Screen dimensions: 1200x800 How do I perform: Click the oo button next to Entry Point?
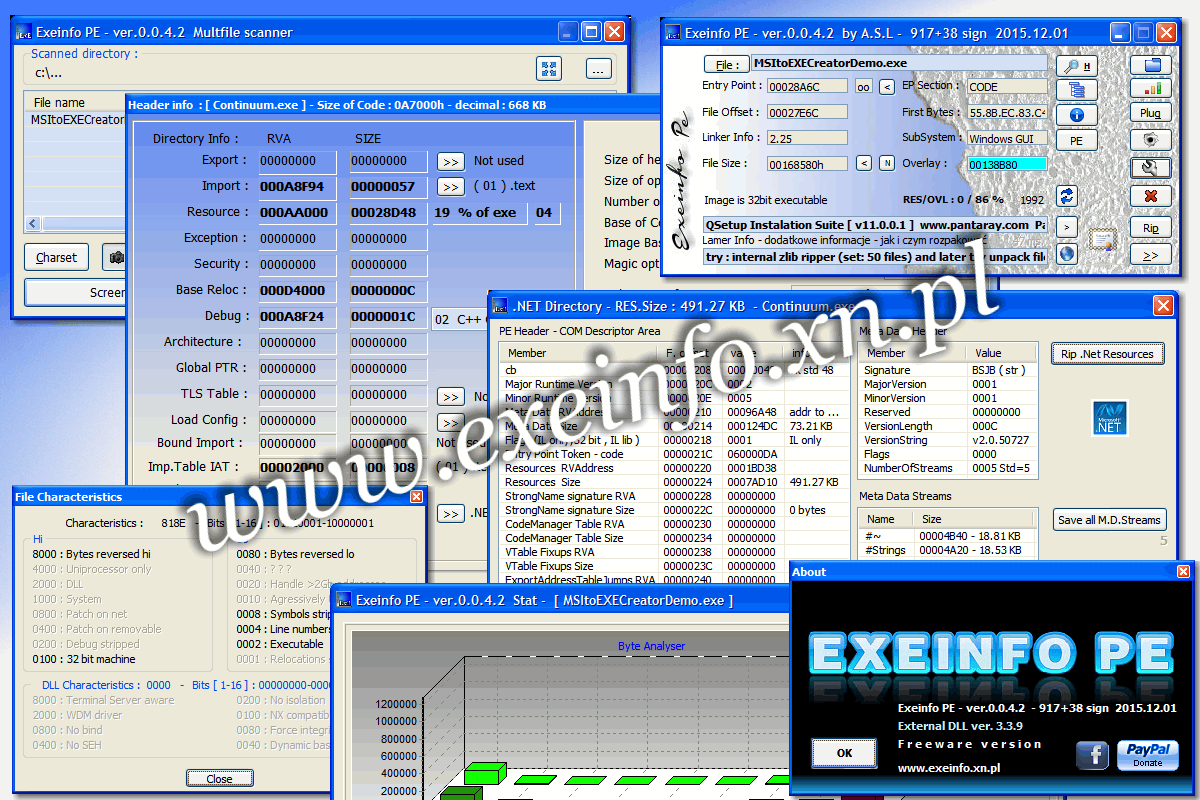pos(864,87)
